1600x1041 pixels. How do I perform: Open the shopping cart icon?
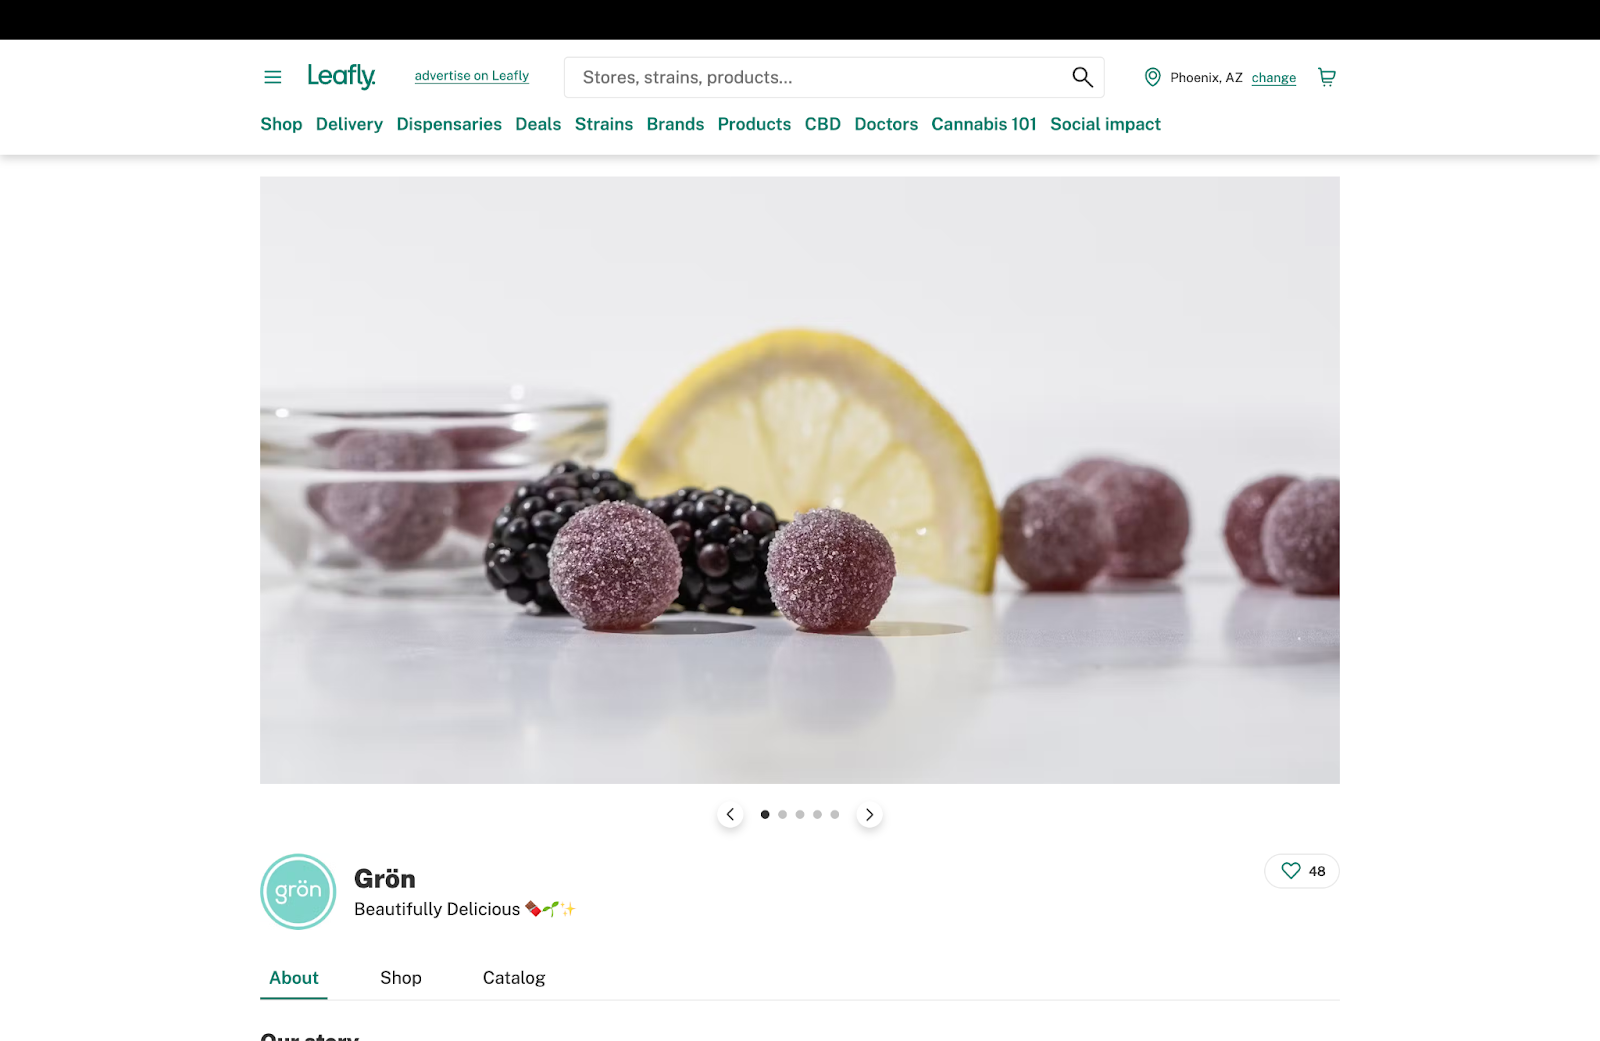[x=1326, y=77]
